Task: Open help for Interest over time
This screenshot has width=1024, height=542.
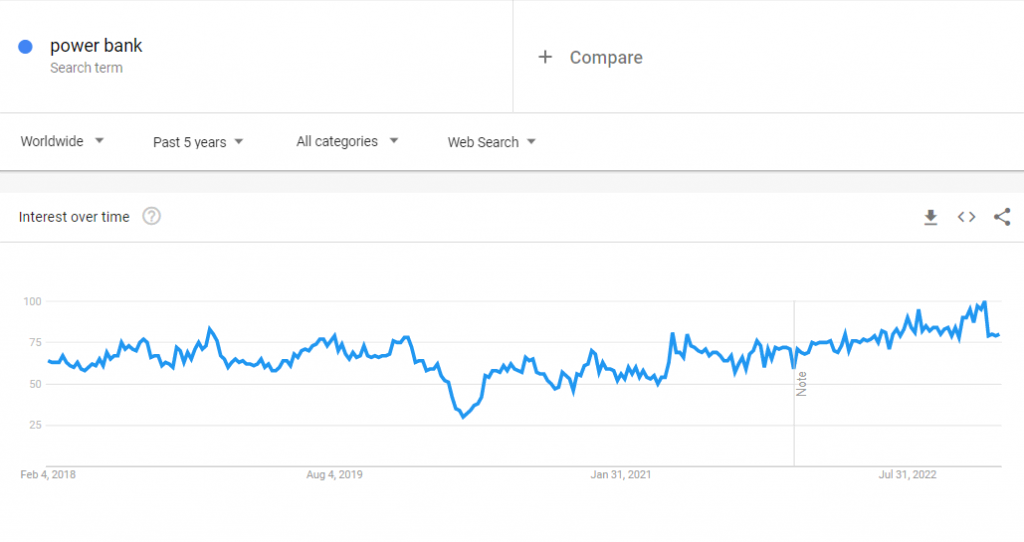Action: (x=151, y=217)
